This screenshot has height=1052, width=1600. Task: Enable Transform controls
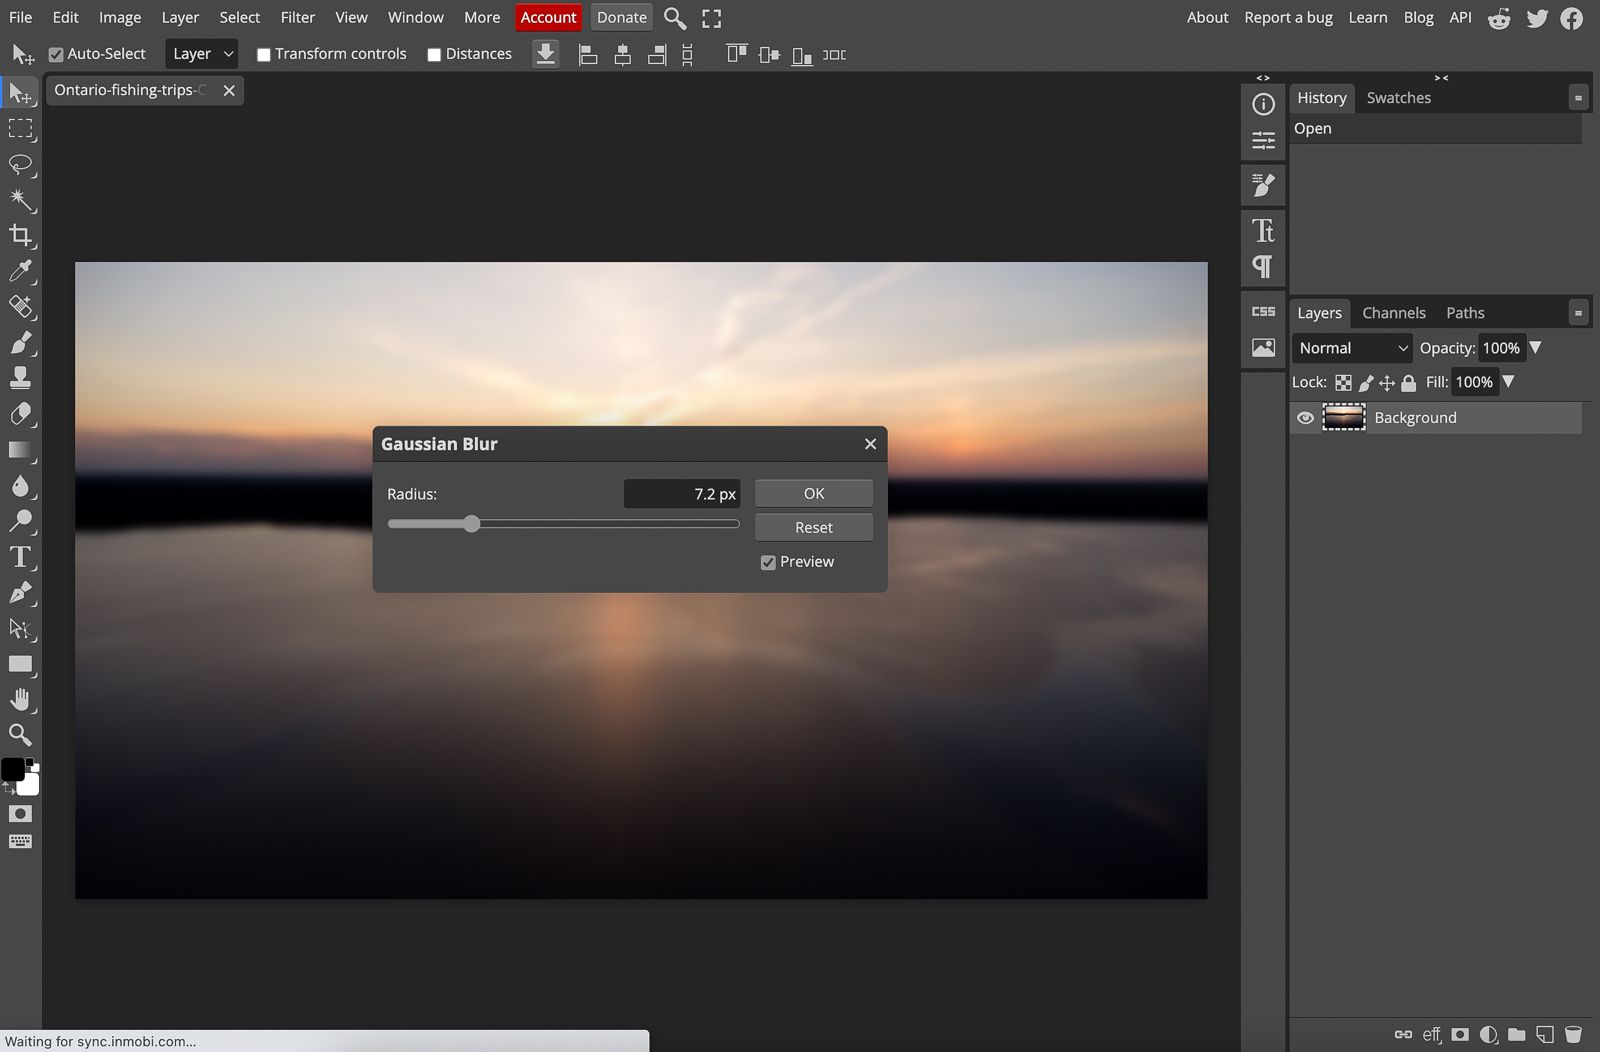(264, 53)
